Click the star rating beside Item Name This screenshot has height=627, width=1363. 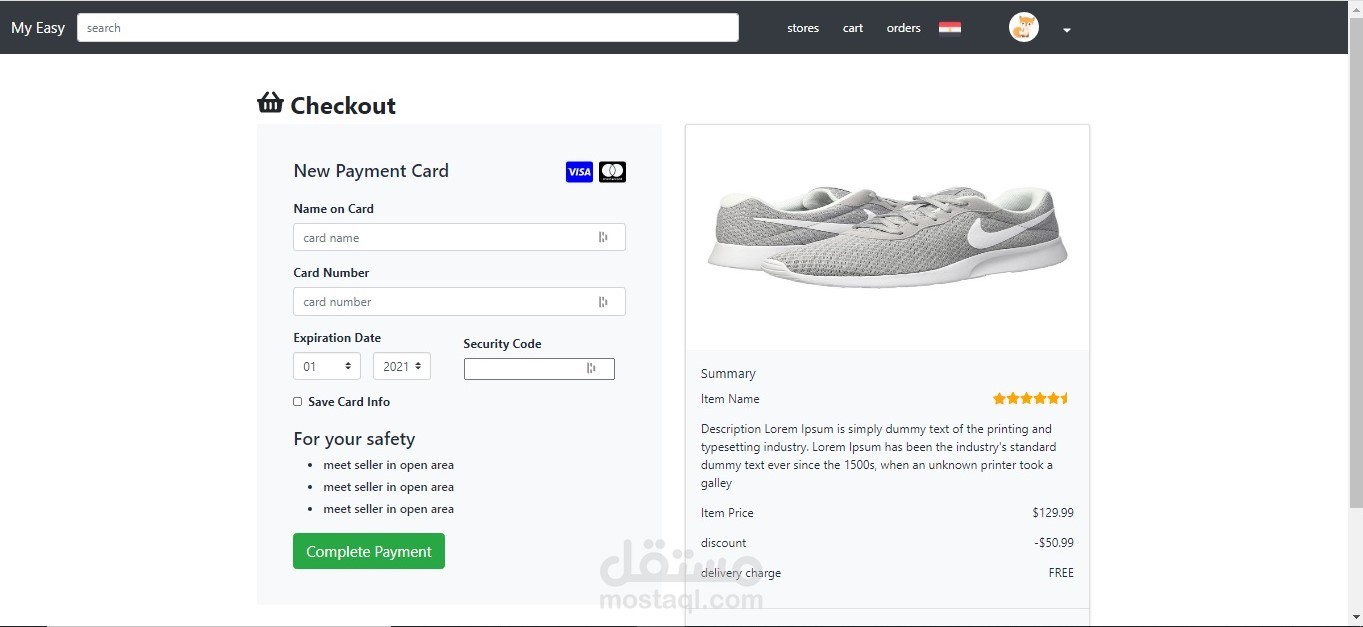point(1031,399)
